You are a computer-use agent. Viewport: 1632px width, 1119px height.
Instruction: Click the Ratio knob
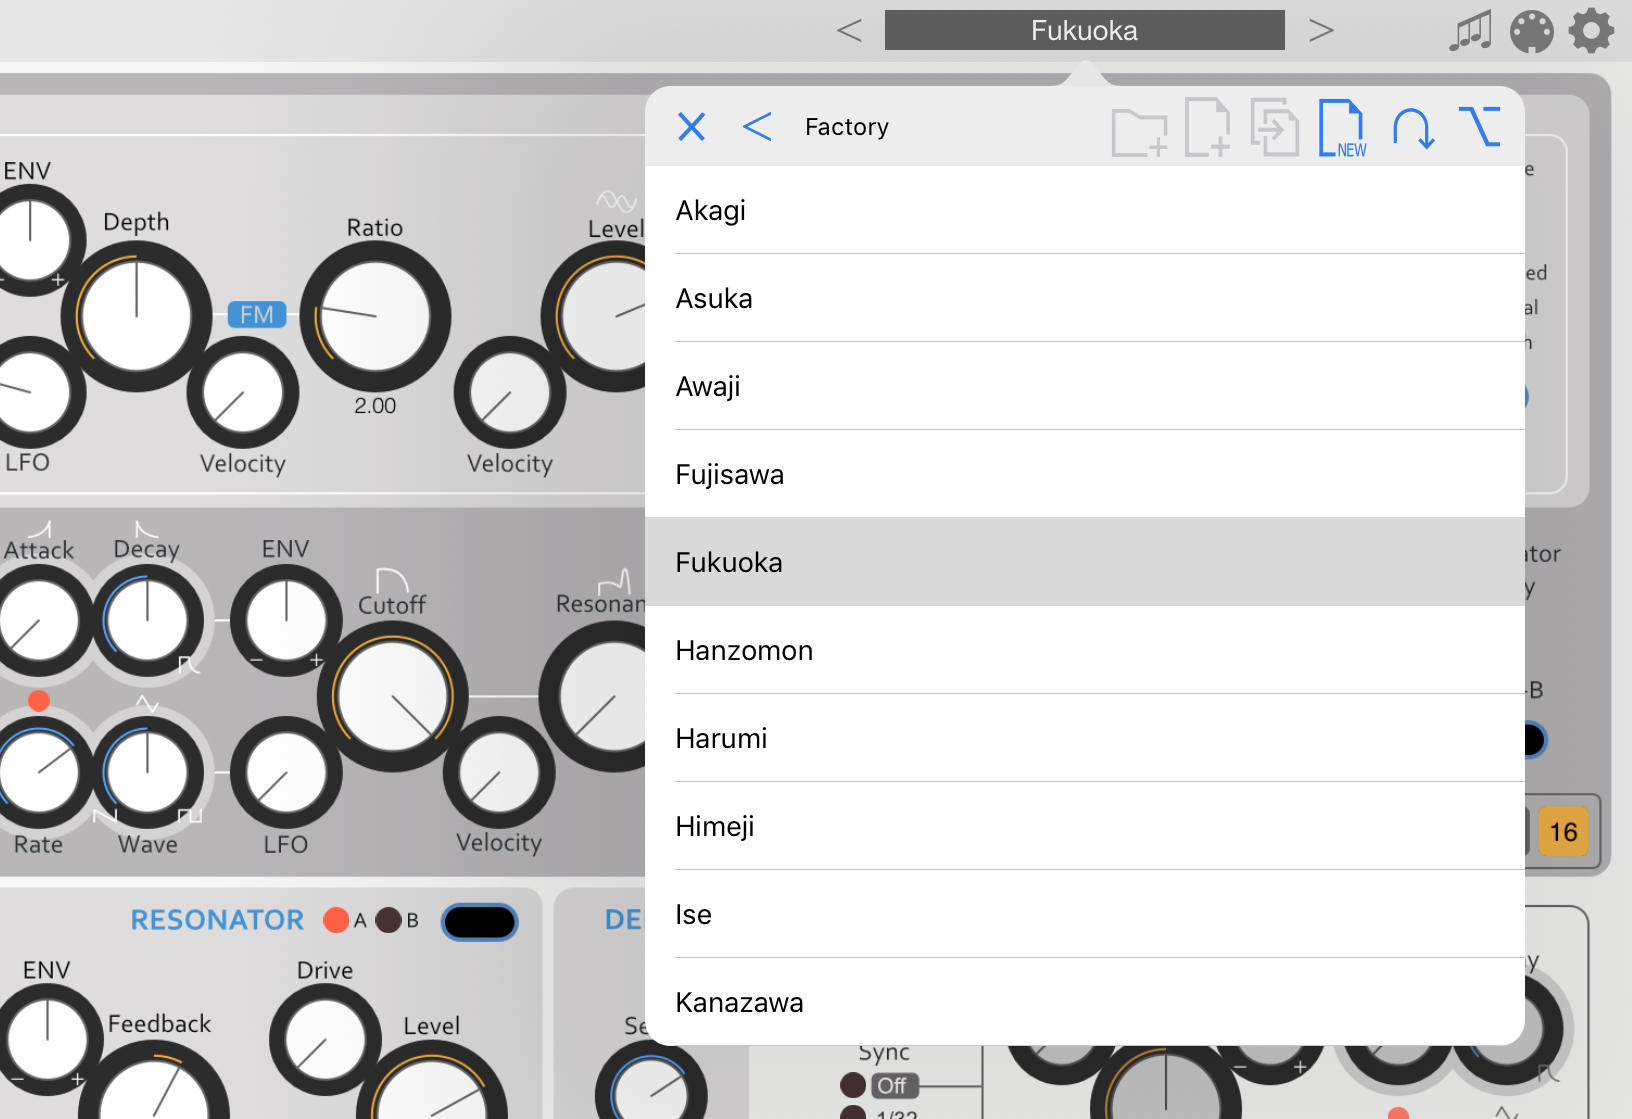375,317
